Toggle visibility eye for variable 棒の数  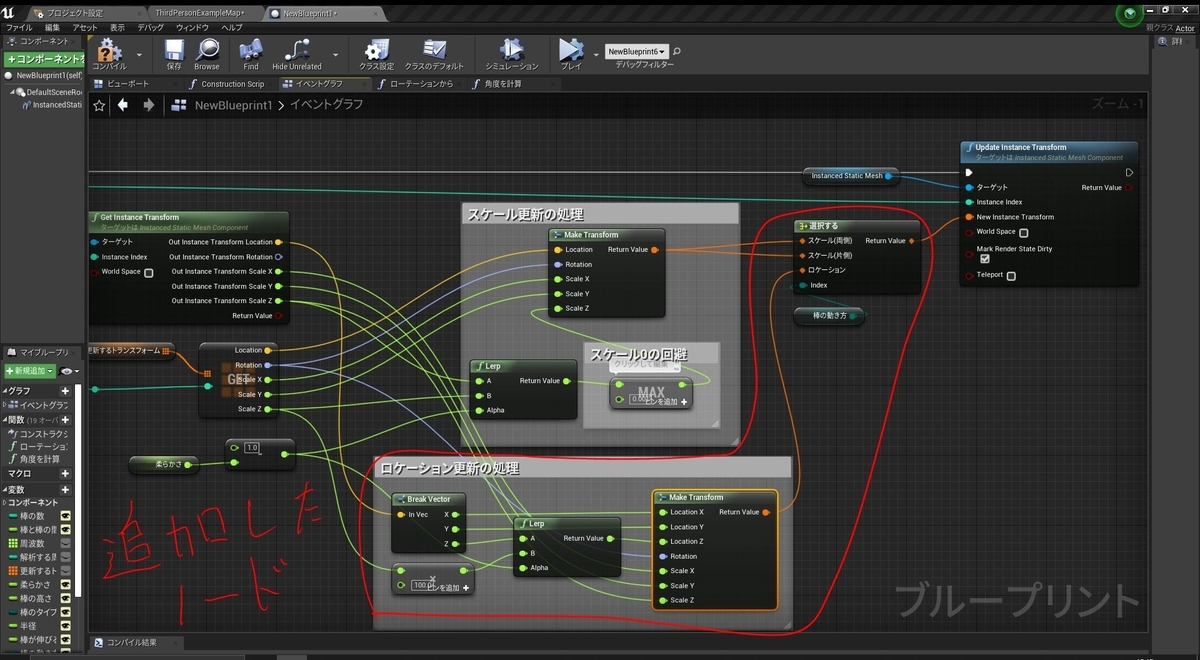[65, 515]
